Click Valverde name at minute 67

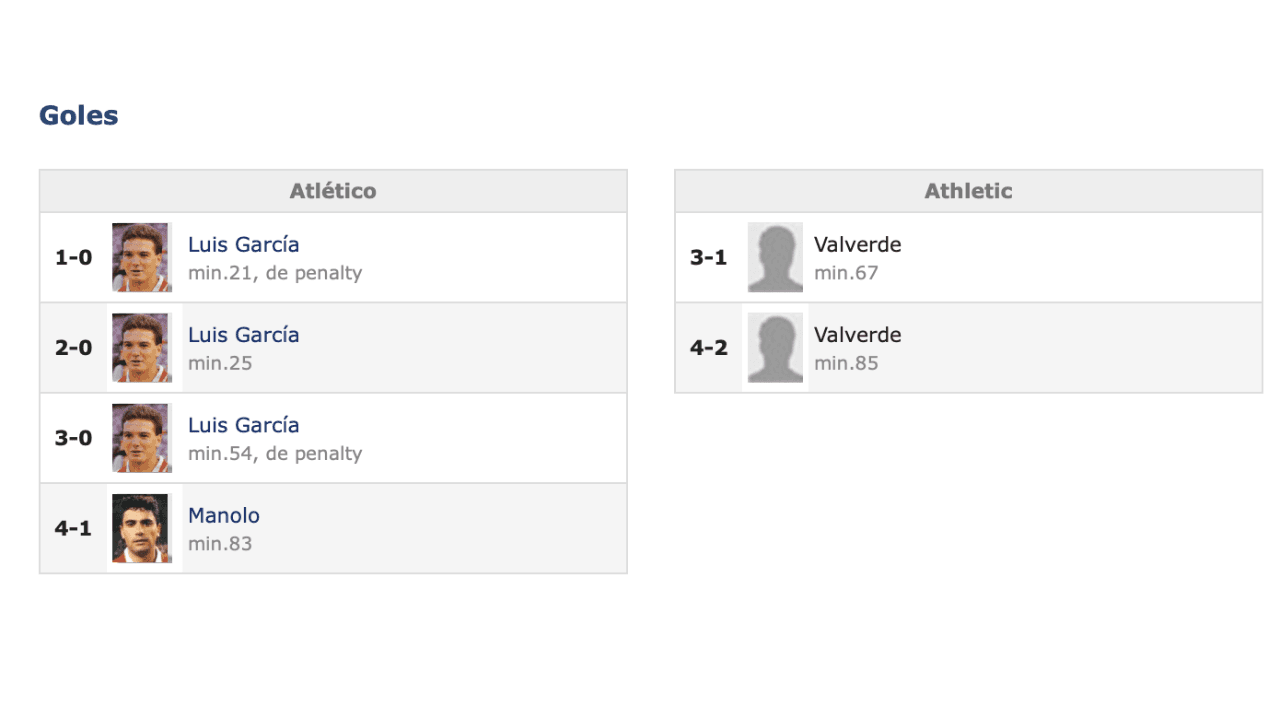[857, 245]
